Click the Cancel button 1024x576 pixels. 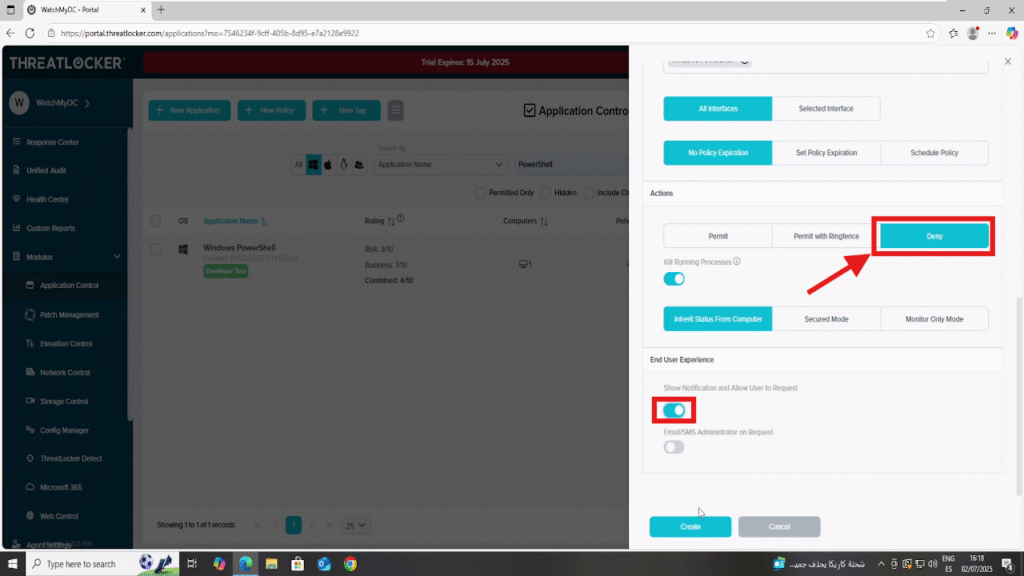tap(779, 526)
